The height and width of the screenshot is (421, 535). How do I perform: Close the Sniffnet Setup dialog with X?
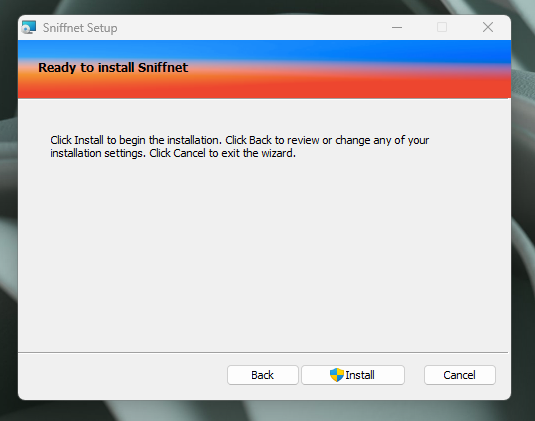pyautogui.click(x=488, y=27)
